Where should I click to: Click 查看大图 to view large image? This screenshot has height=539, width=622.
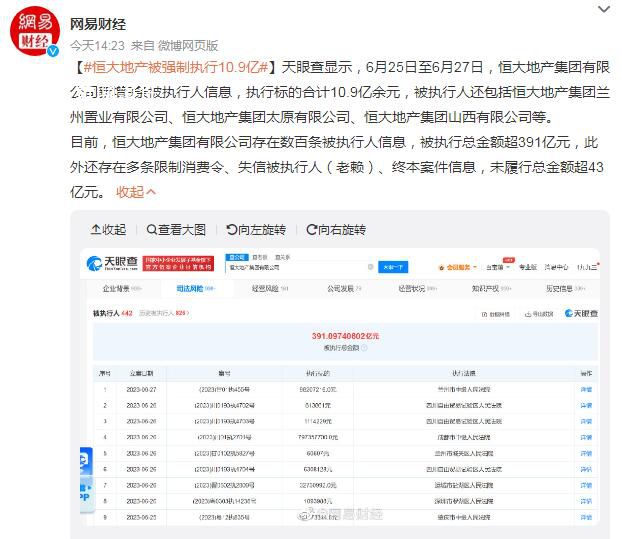pyautogui.click(x=176, y=230)
